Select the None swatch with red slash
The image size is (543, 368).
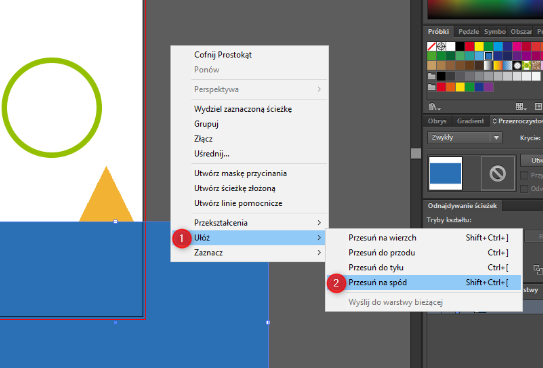(431, 46)
